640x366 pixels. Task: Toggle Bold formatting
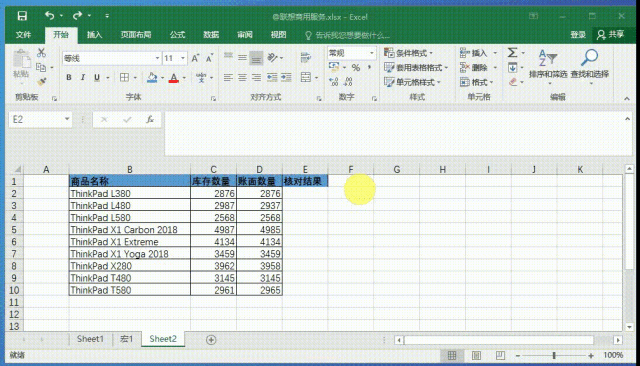pos(69,78)
